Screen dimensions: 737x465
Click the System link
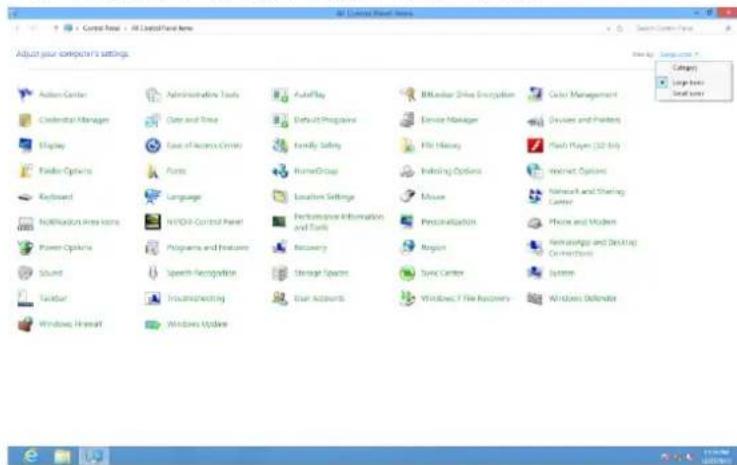(x=561, y=273)
